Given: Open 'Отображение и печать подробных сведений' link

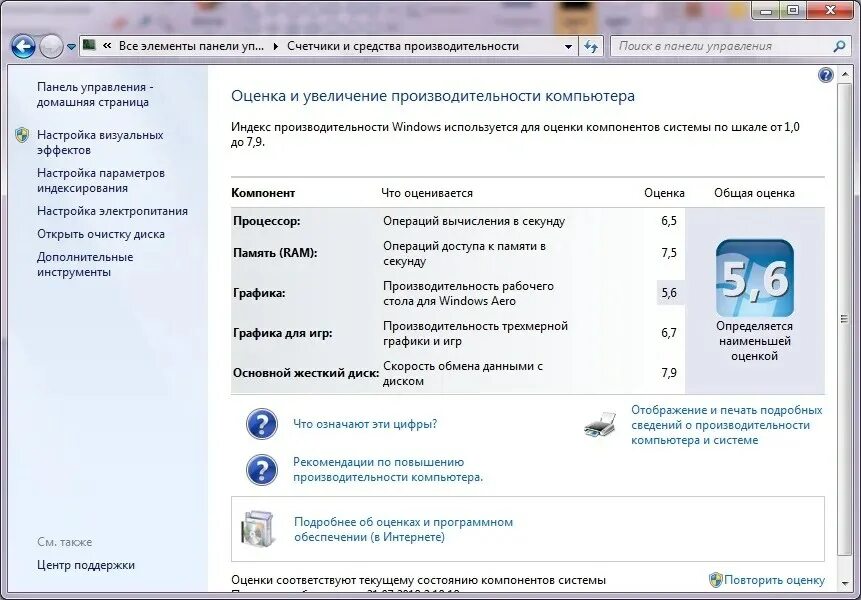Looking at the screenshot, I should tap(726, 425).
